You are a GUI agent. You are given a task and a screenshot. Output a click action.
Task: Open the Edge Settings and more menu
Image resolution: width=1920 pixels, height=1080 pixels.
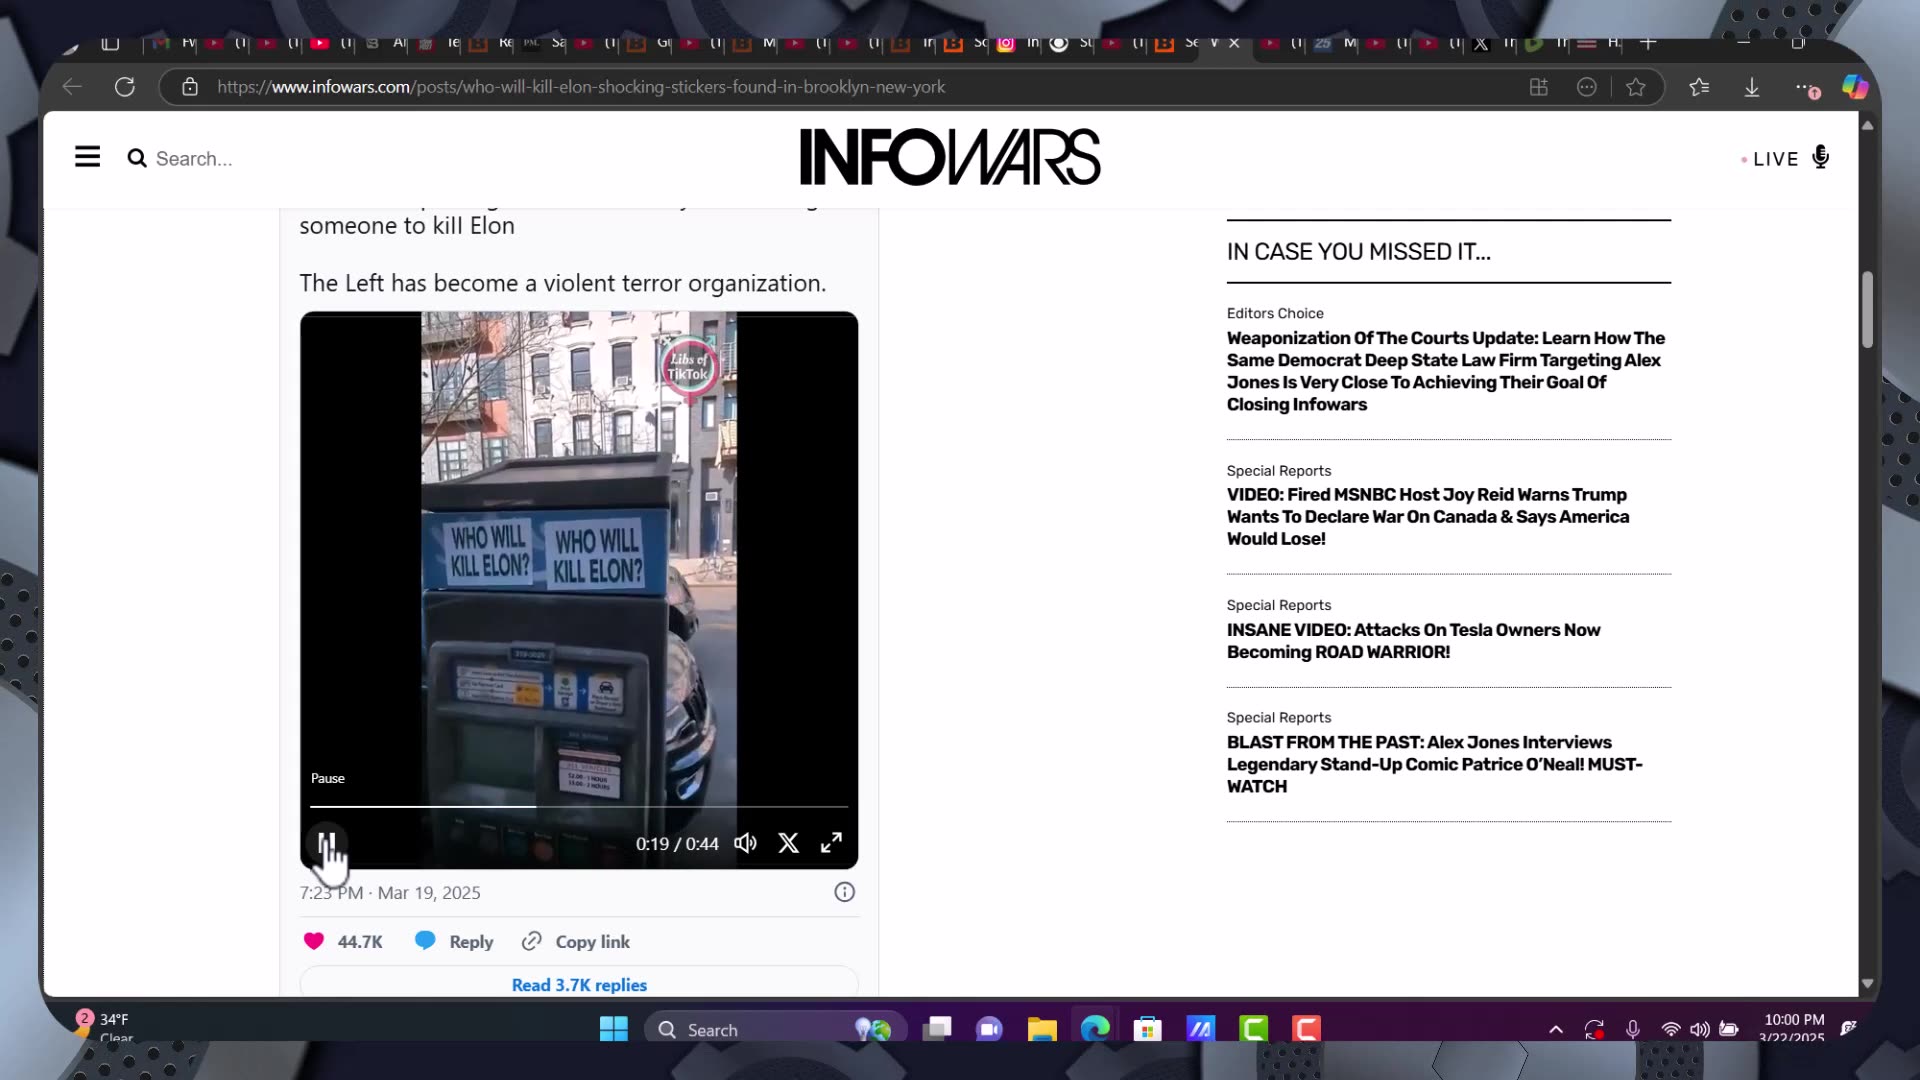click(1805, 88)
